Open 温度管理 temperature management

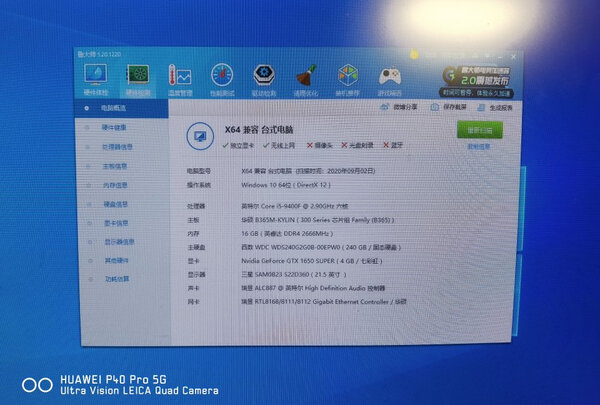click(x=180, y=80)
